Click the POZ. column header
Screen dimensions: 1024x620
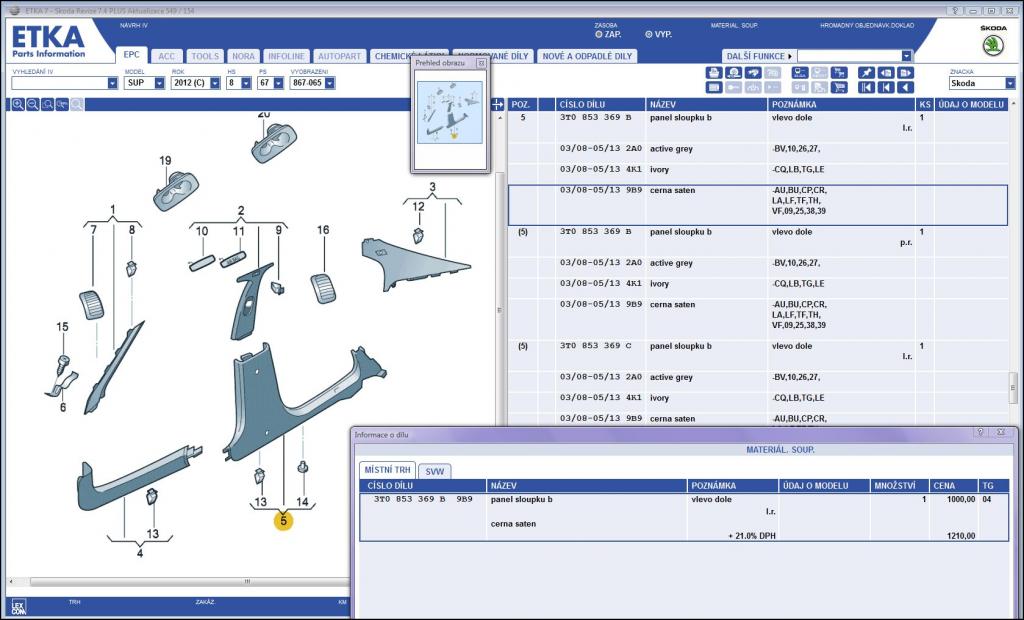[520, 105]
